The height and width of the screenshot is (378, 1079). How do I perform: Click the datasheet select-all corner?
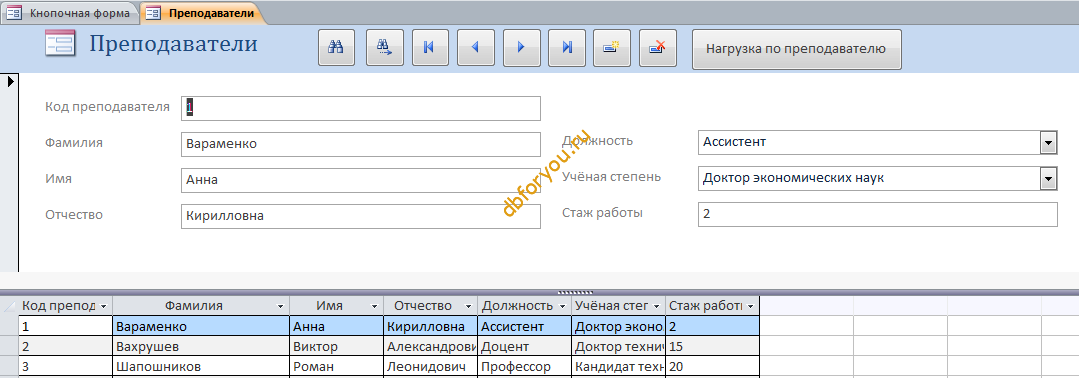pyautogui.click(x=10, y=306)
